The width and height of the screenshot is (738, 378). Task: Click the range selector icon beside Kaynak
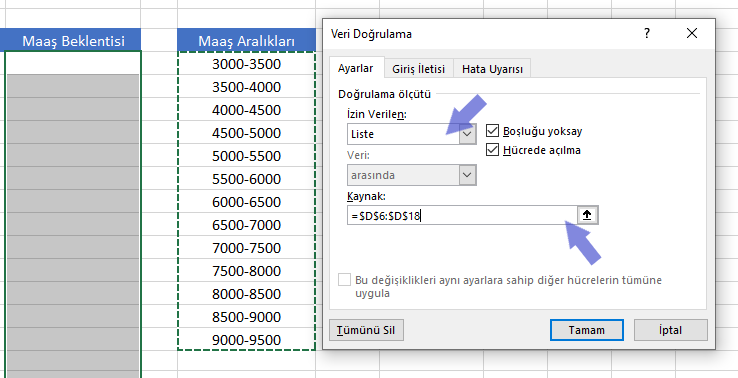587,215
